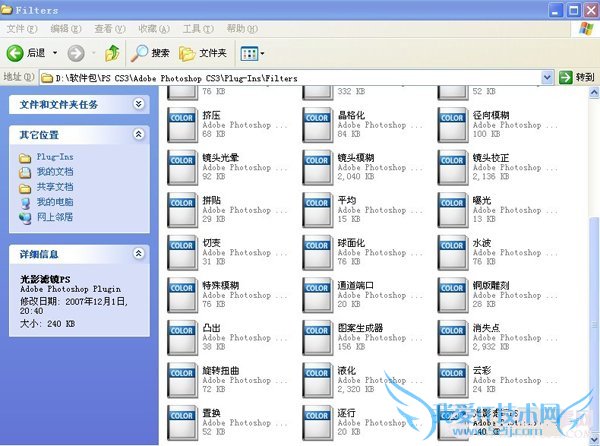
Task: Collapse the Details (详细信息) panel
Action: 138,253
